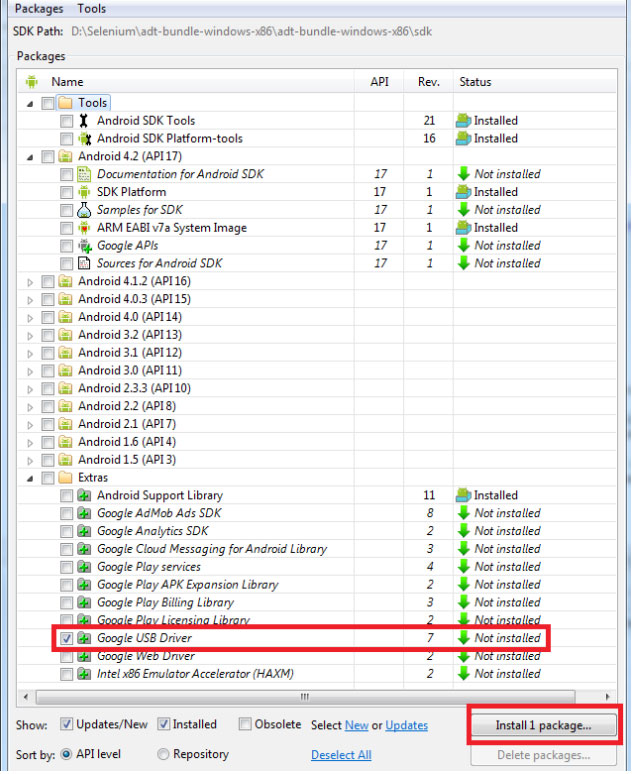Expand the Android 4.1.2 (API 16) node
The height and width of the screenshot is (774, 632).
(29, 282)
